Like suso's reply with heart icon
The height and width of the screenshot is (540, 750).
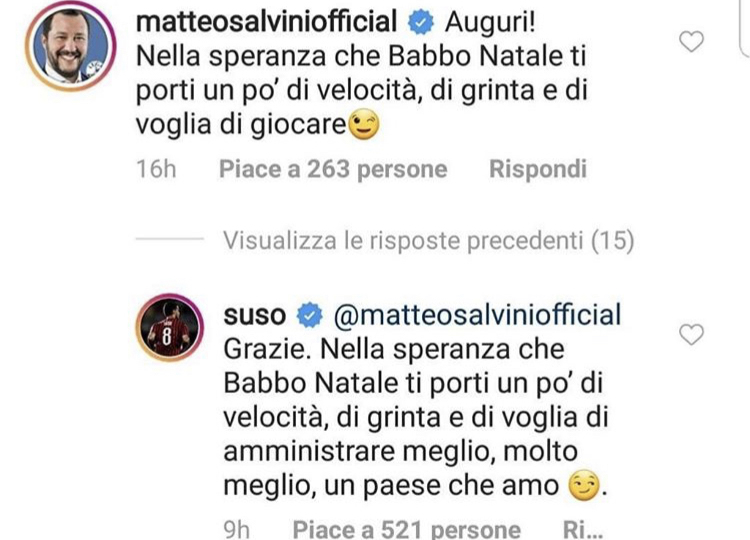691,334
